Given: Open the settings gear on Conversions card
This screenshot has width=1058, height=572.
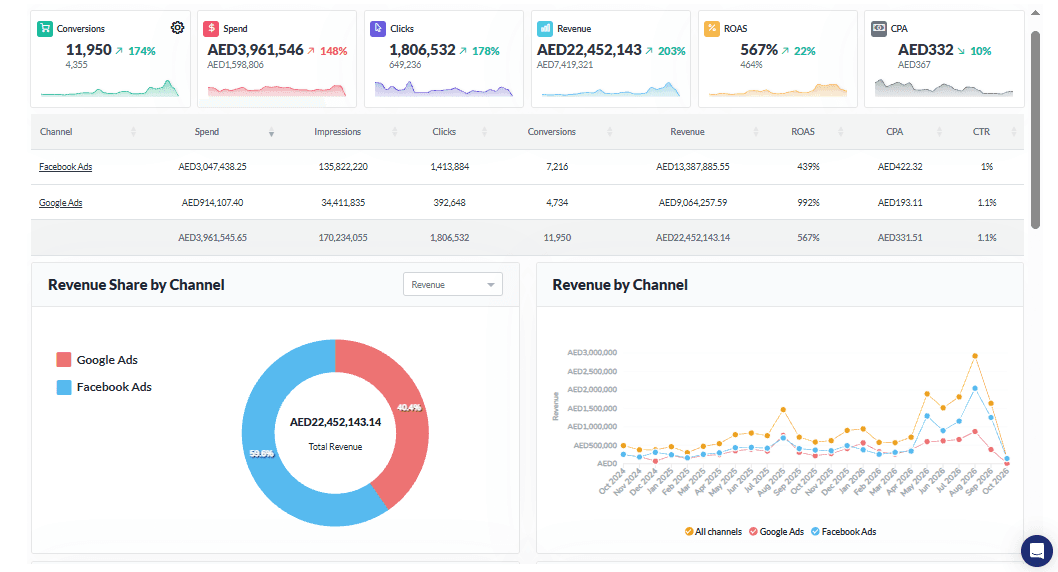Looking at the screenshot, I should pyautogui.click(x=177, y=28).
